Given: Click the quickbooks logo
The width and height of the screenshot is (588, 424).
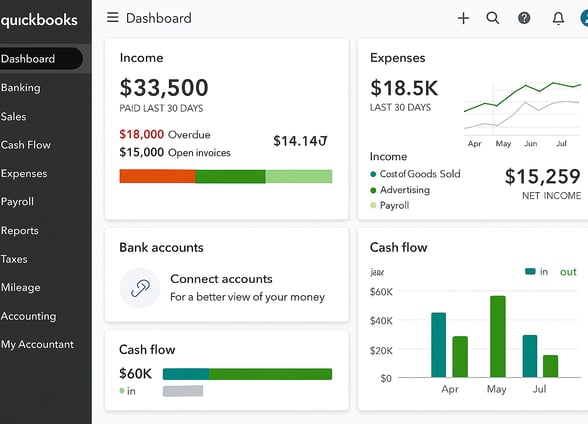Looking at the screenshot, I should click(x=39, y=20).
